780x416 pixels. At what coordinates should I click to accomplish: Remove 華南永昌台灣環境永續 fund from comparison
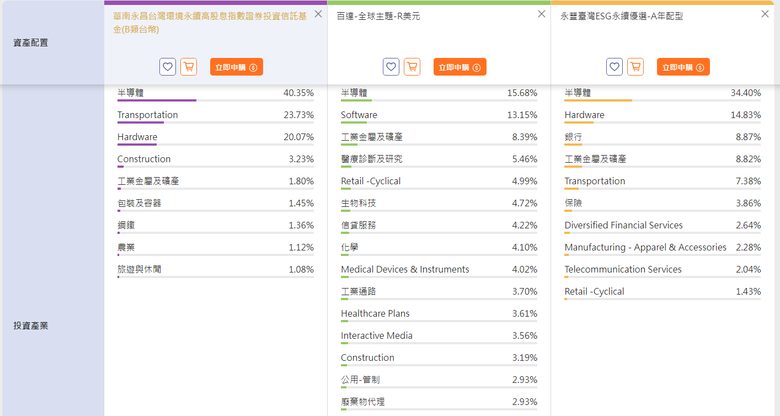(x=318, y=14)
